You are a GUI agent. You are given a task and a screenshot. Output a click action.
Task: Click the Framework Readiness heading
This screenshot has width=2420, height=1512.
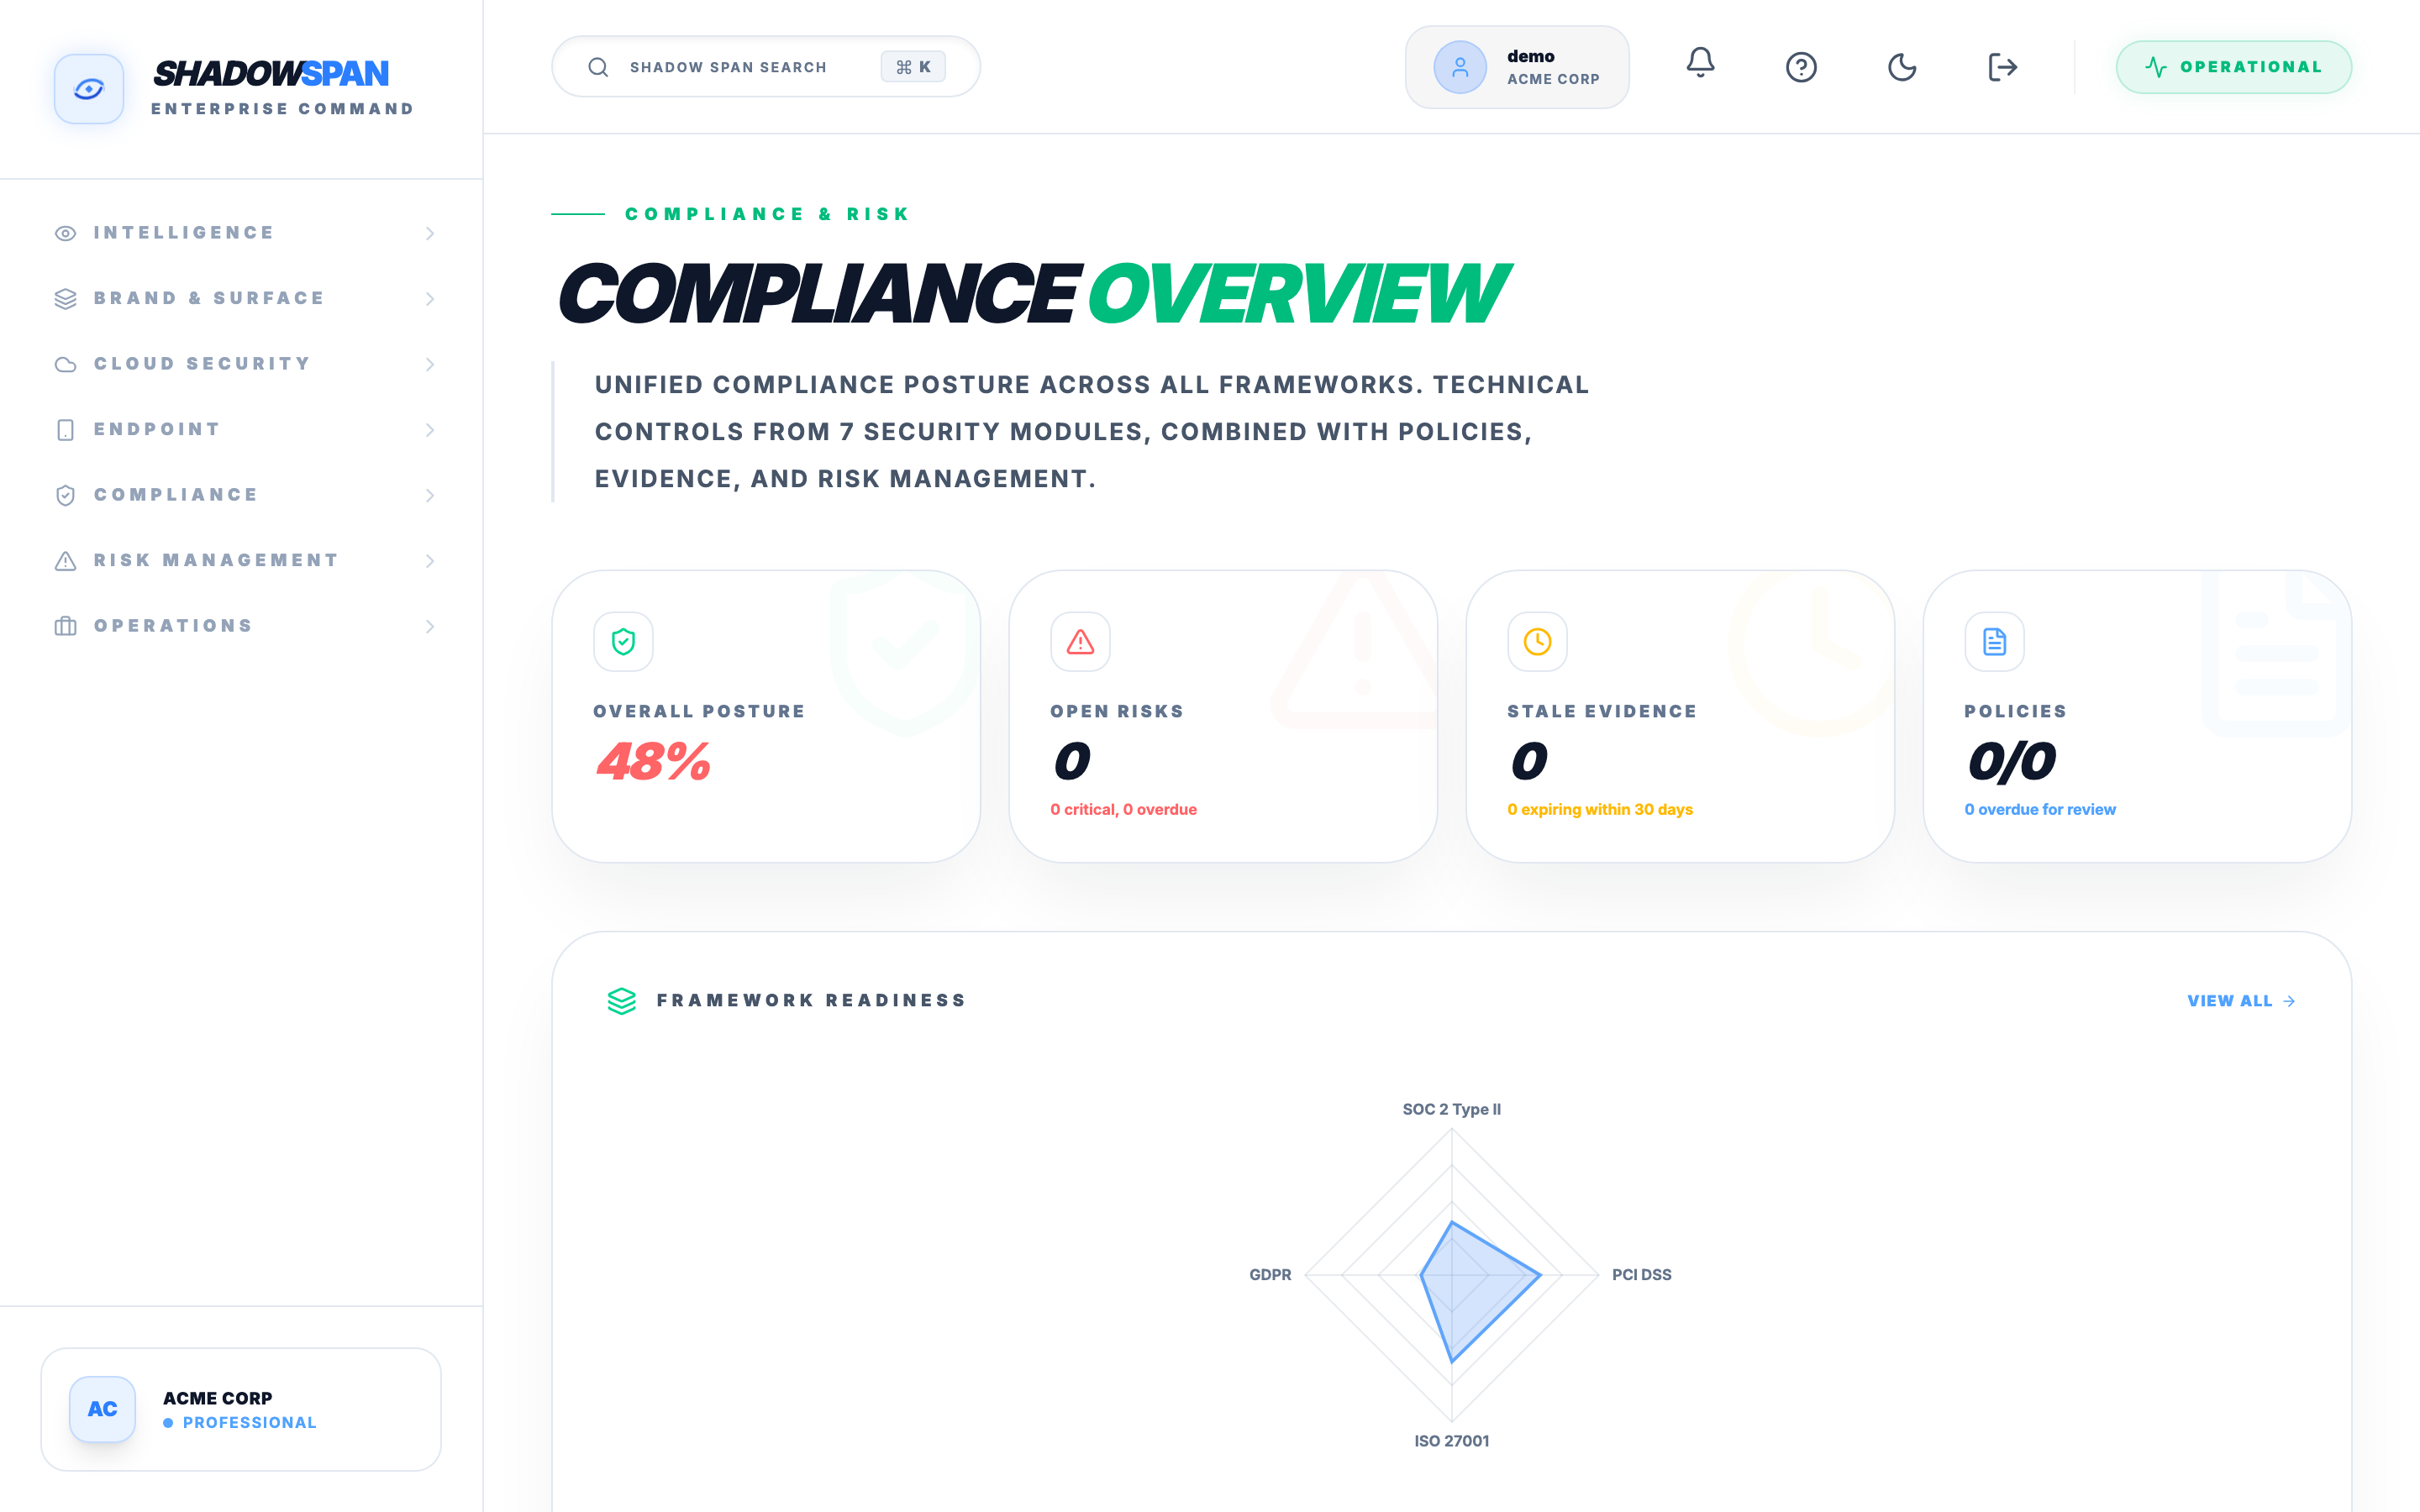click(x=811, y=1000)
